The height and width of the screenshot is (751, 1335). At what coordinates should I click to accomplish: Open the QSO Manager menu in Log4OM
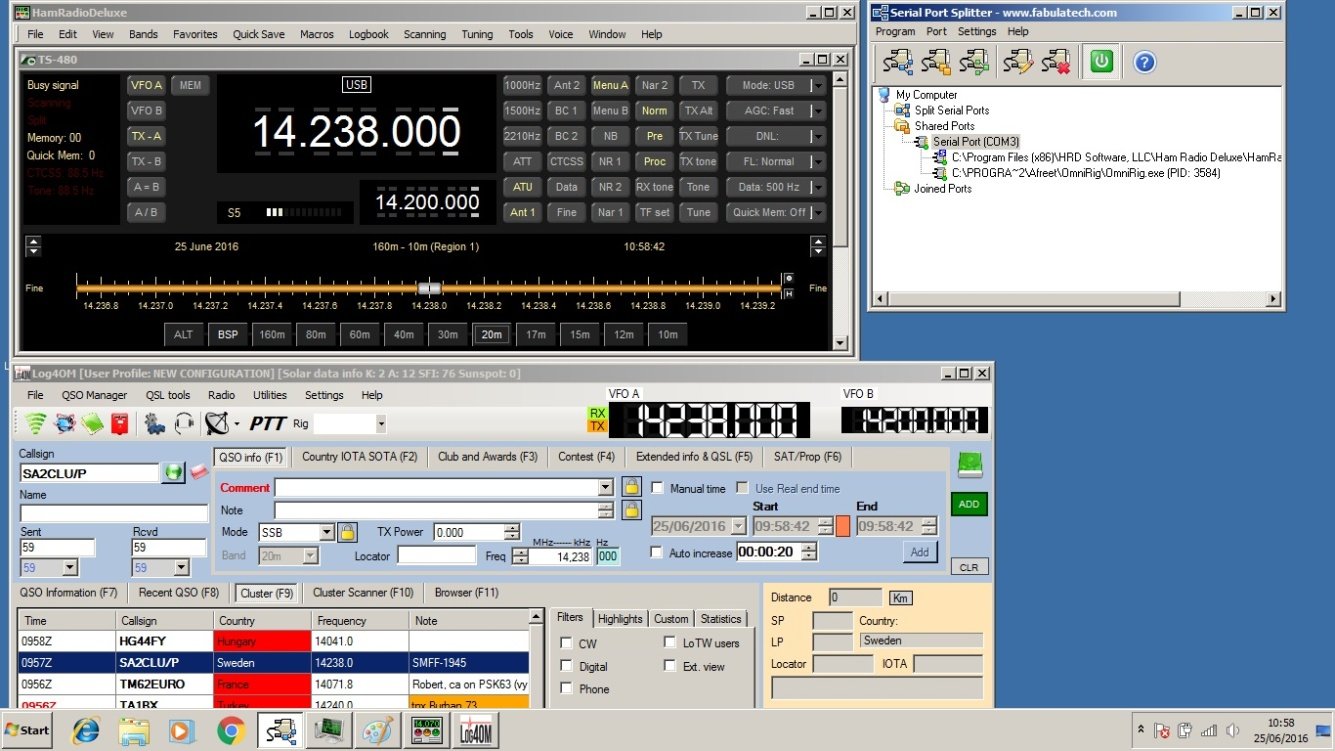click(94, 395)
